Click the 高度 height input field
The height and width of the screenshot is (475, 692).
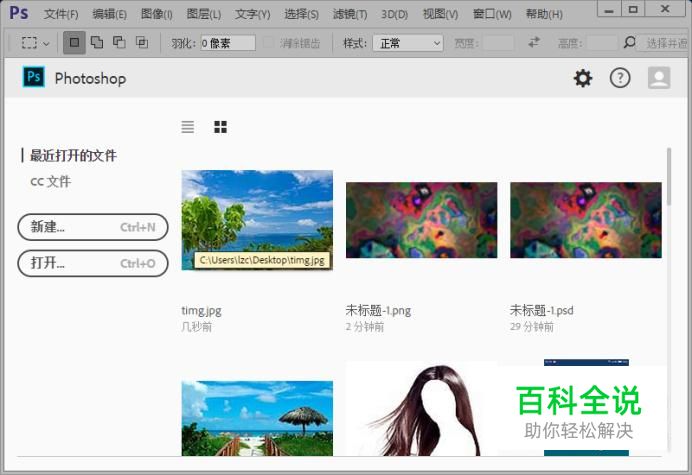[x=602, y=43]
